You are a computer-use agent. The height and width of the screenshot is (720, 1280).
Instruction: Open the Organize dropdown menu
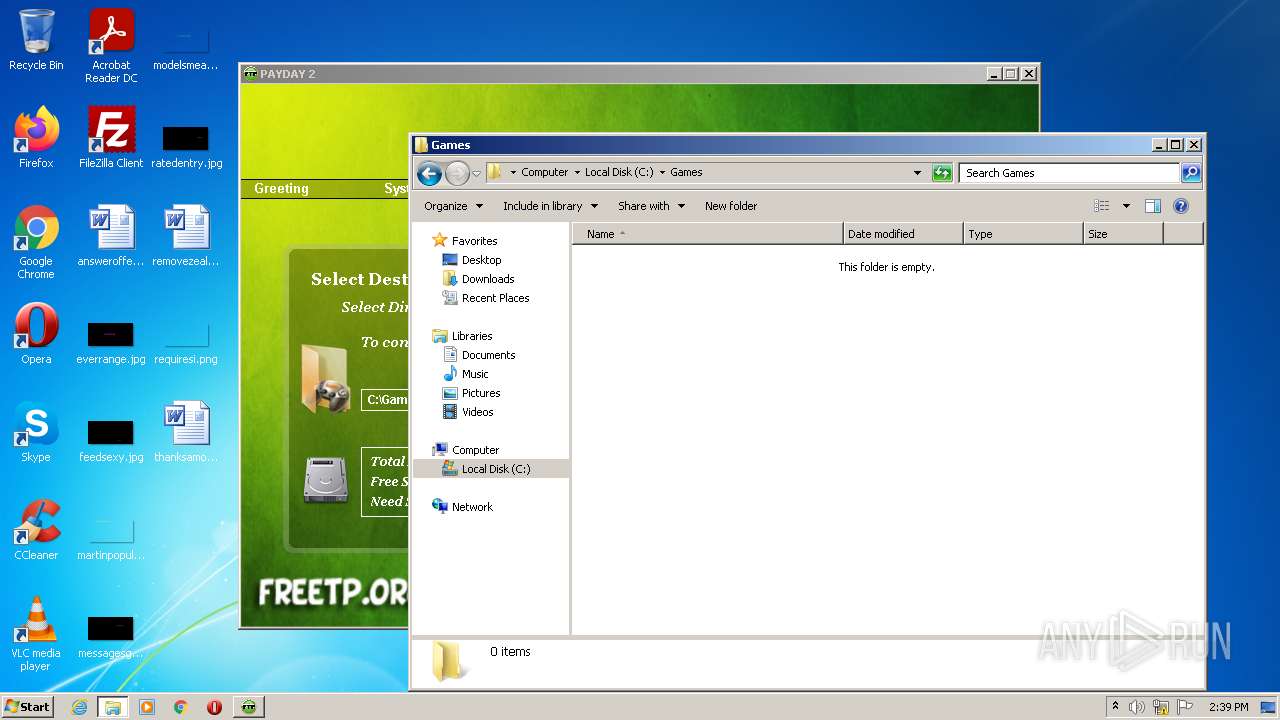(x=453, y=206)
